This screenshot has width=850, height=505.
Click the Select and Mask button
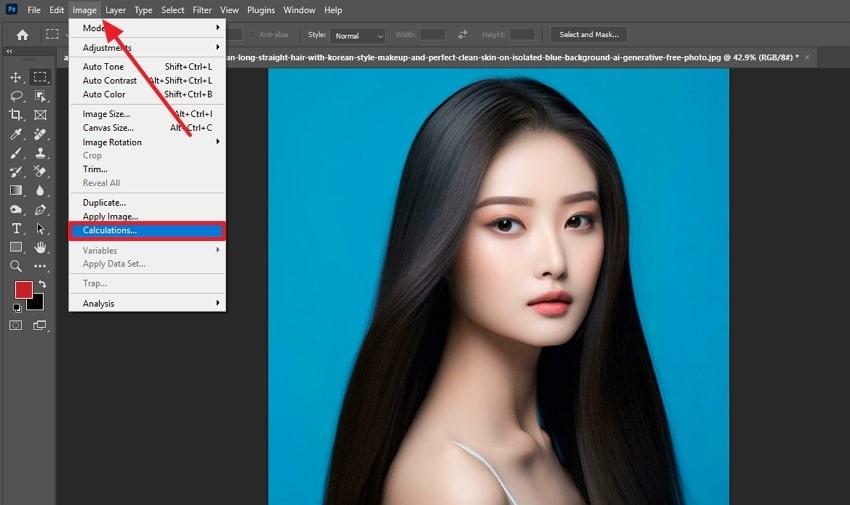pyautogui.click(x=589, y=35)
